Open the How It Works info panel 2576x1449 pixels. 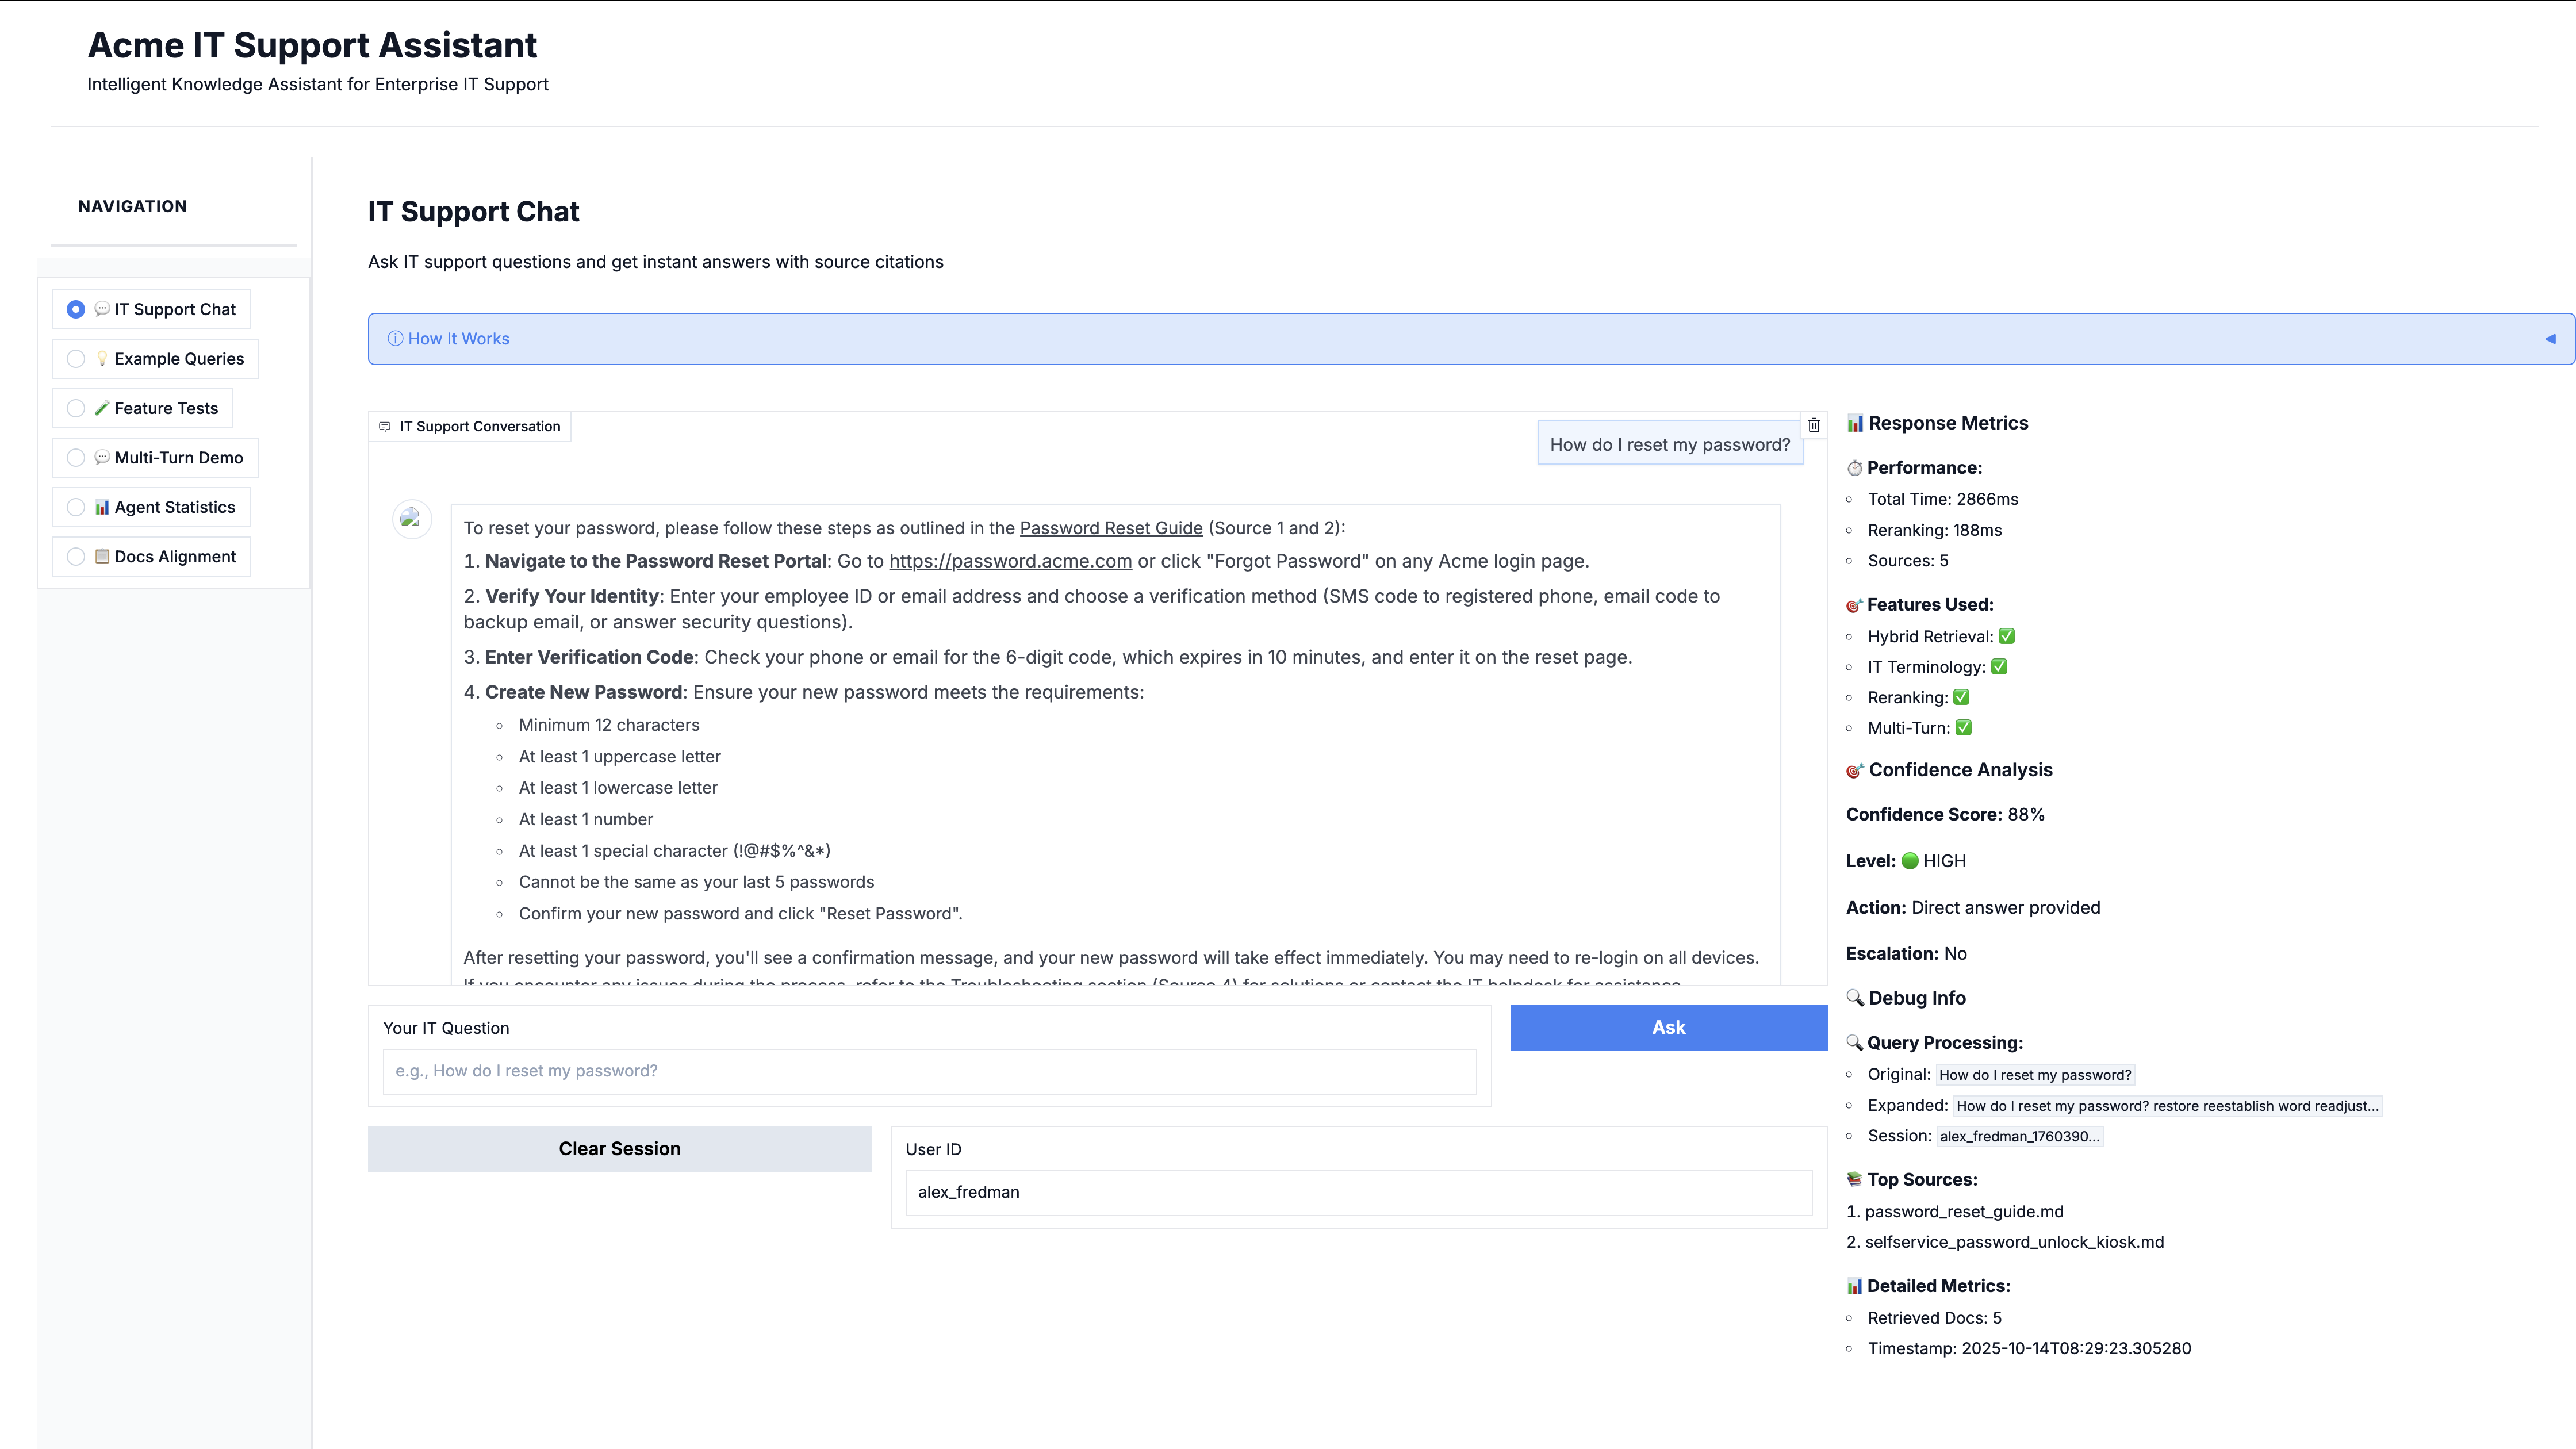458,339
